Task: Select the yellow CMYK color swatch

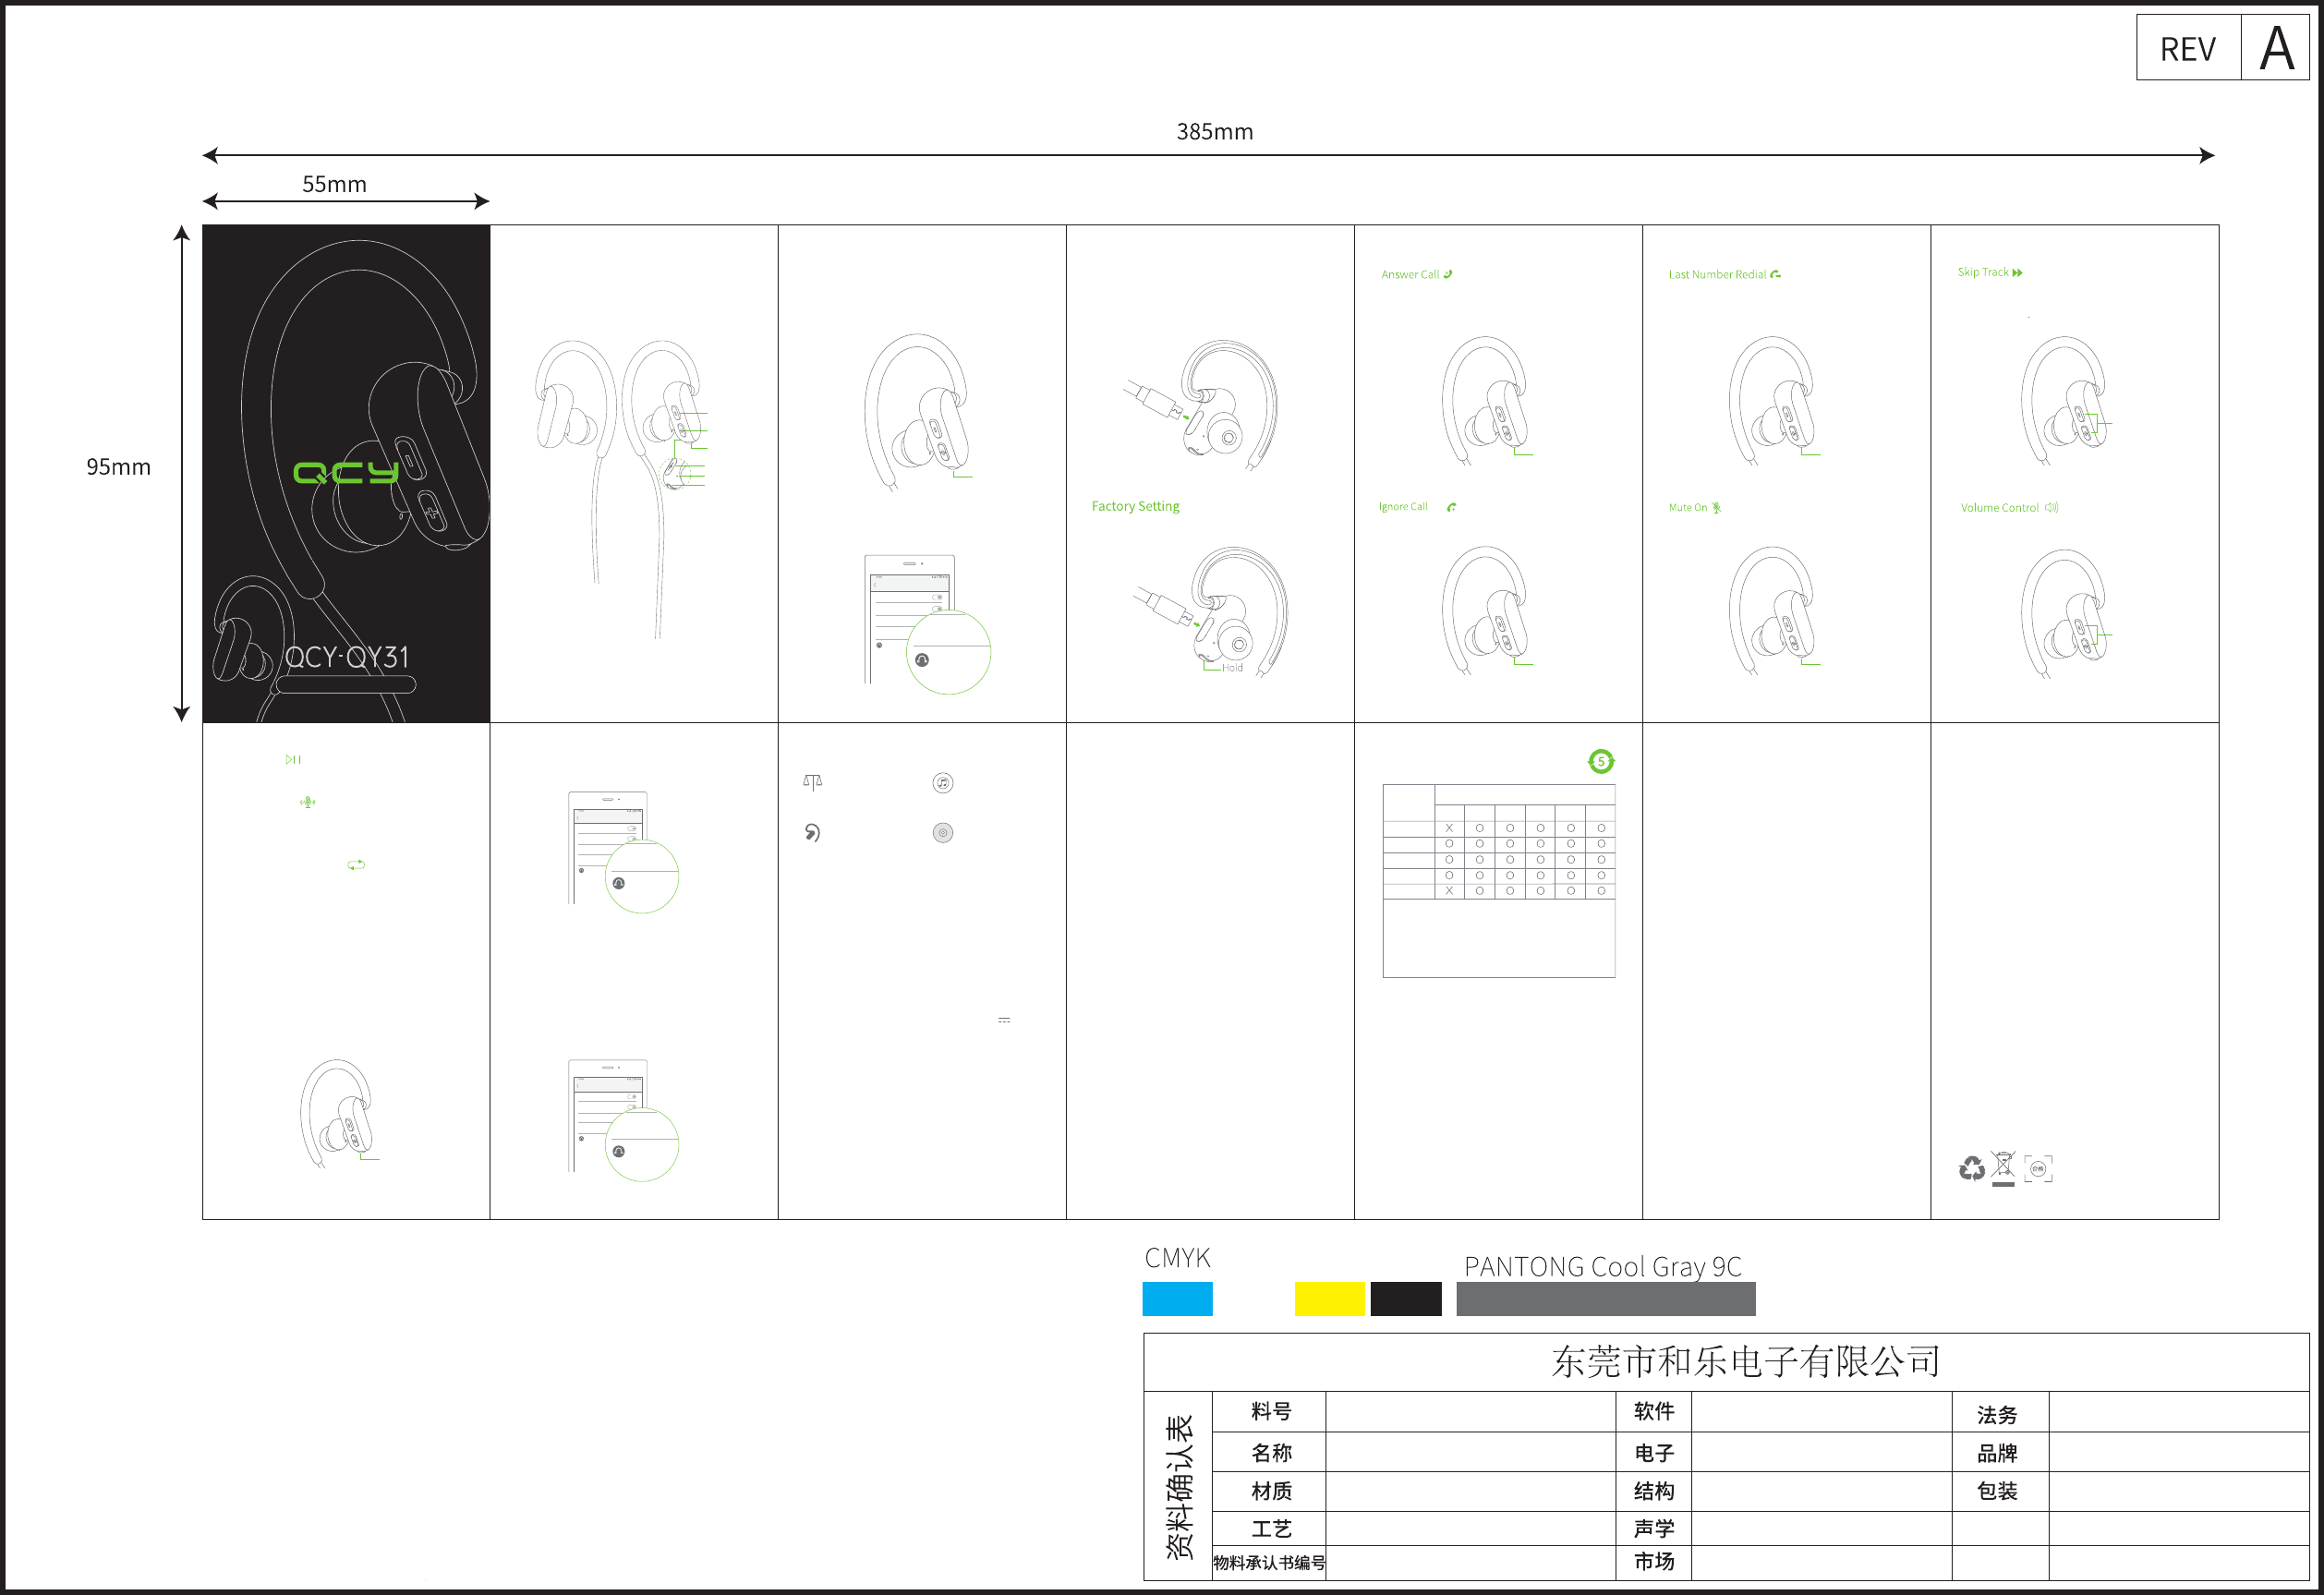Action: (1329, 1298)
